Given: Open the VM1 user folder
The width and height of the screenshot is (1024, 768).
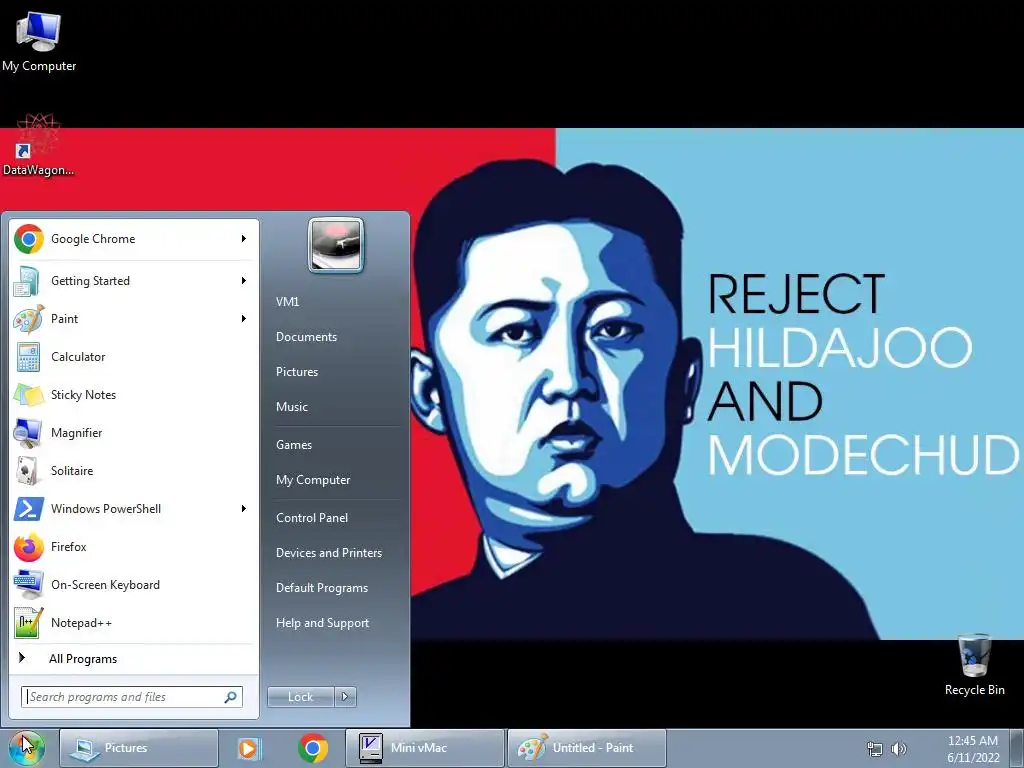Looking at the screenshot, I should coord(287,302).
